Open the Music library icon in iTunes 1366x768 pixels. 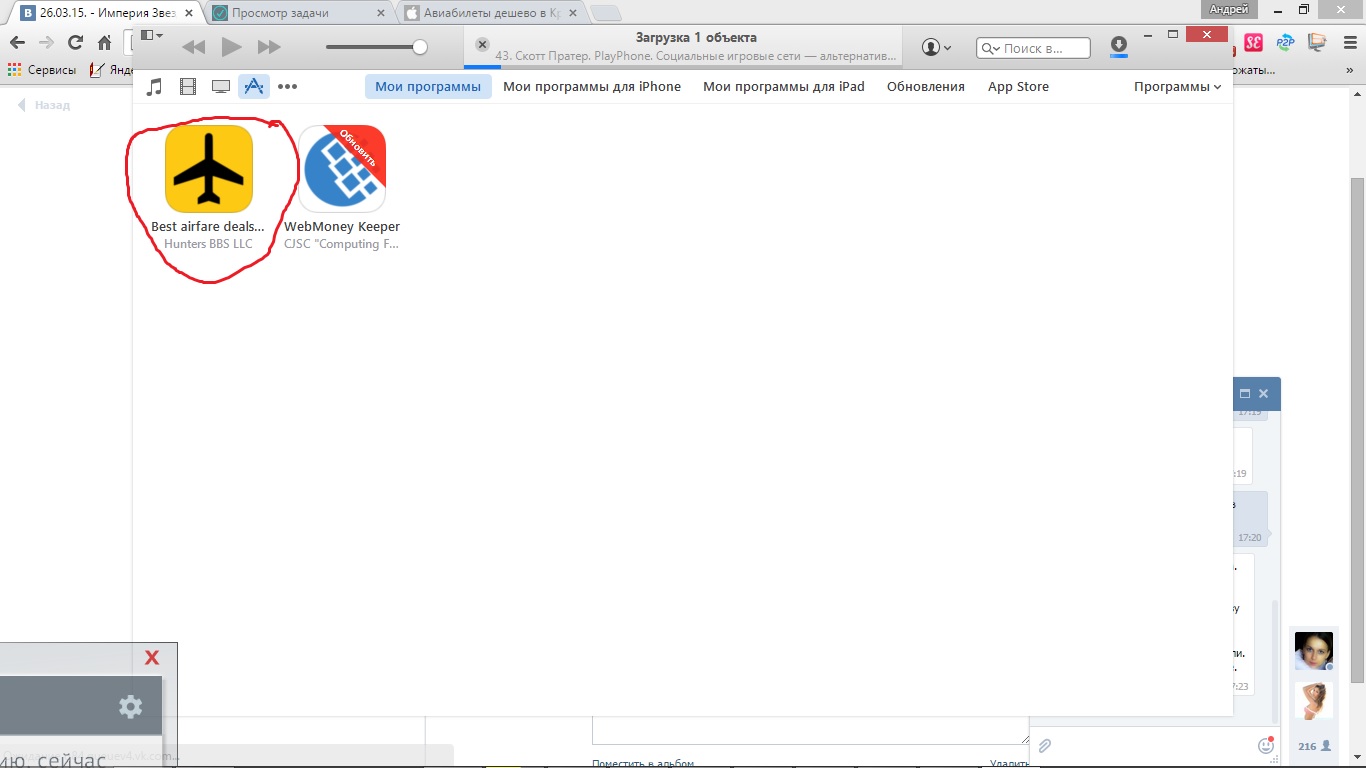tap(154, 87)
